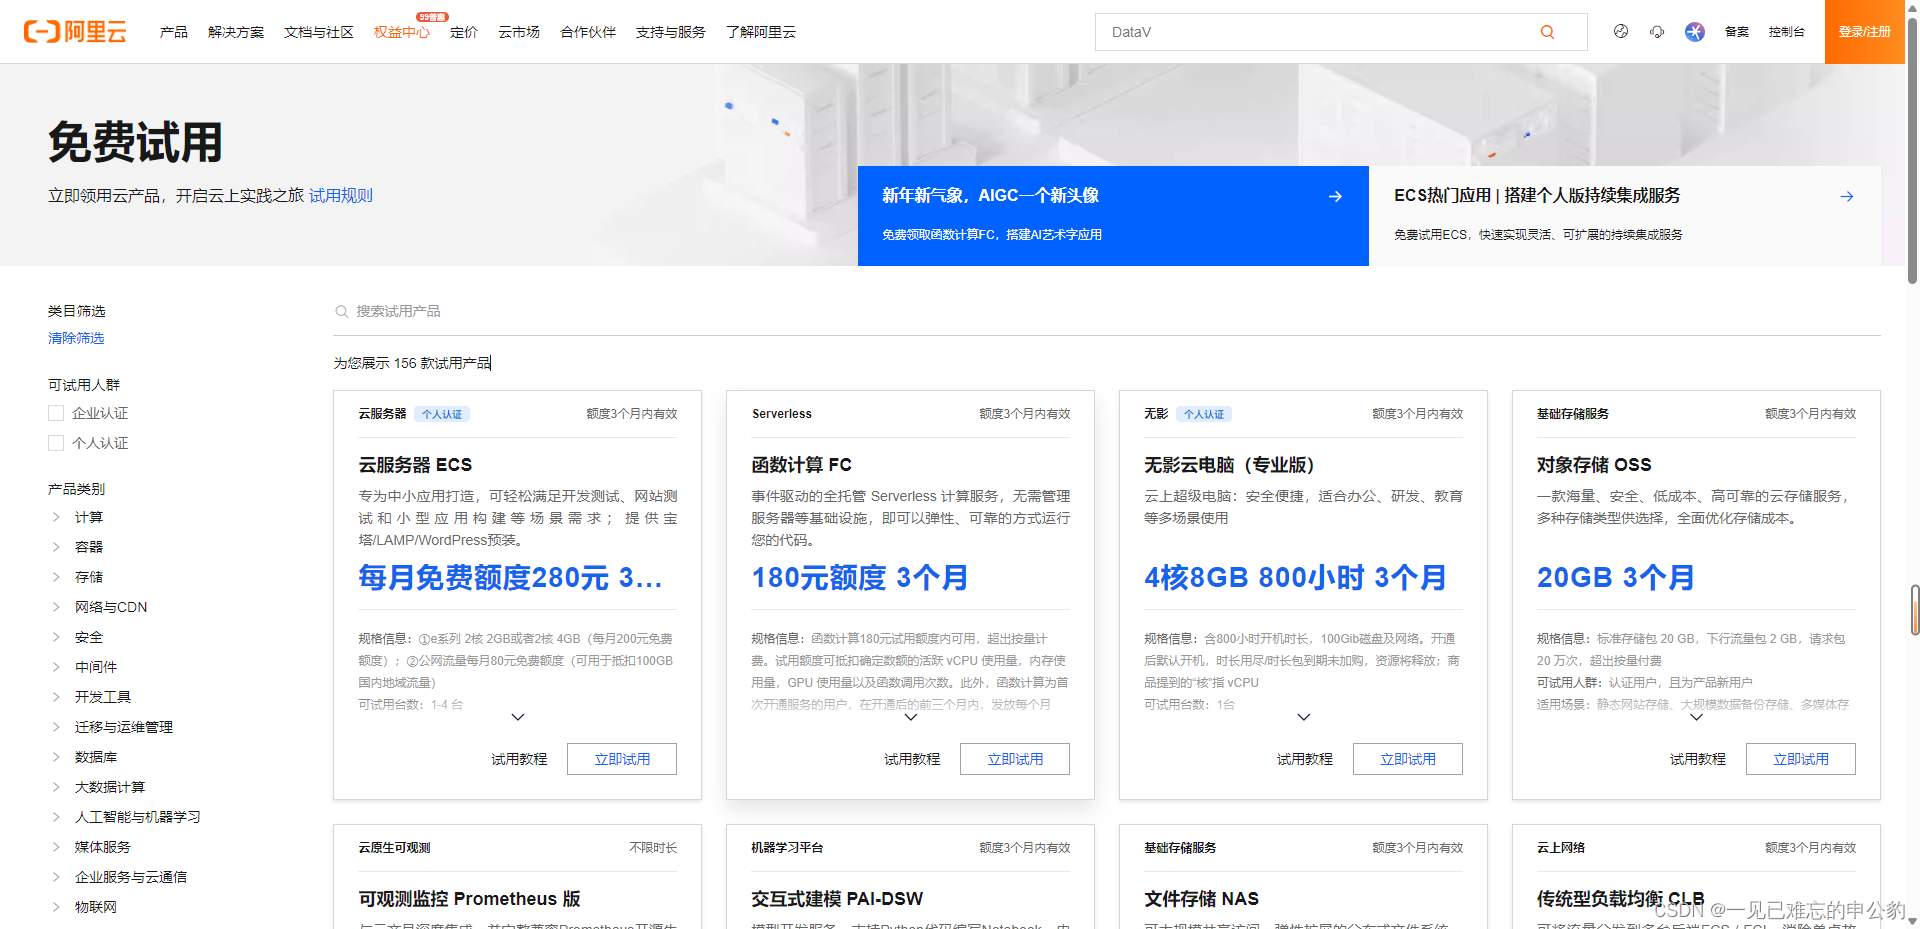The image size is (1920, 929).
Task: Open the 合作伙伴 menu
Action: tap(588, 32)
